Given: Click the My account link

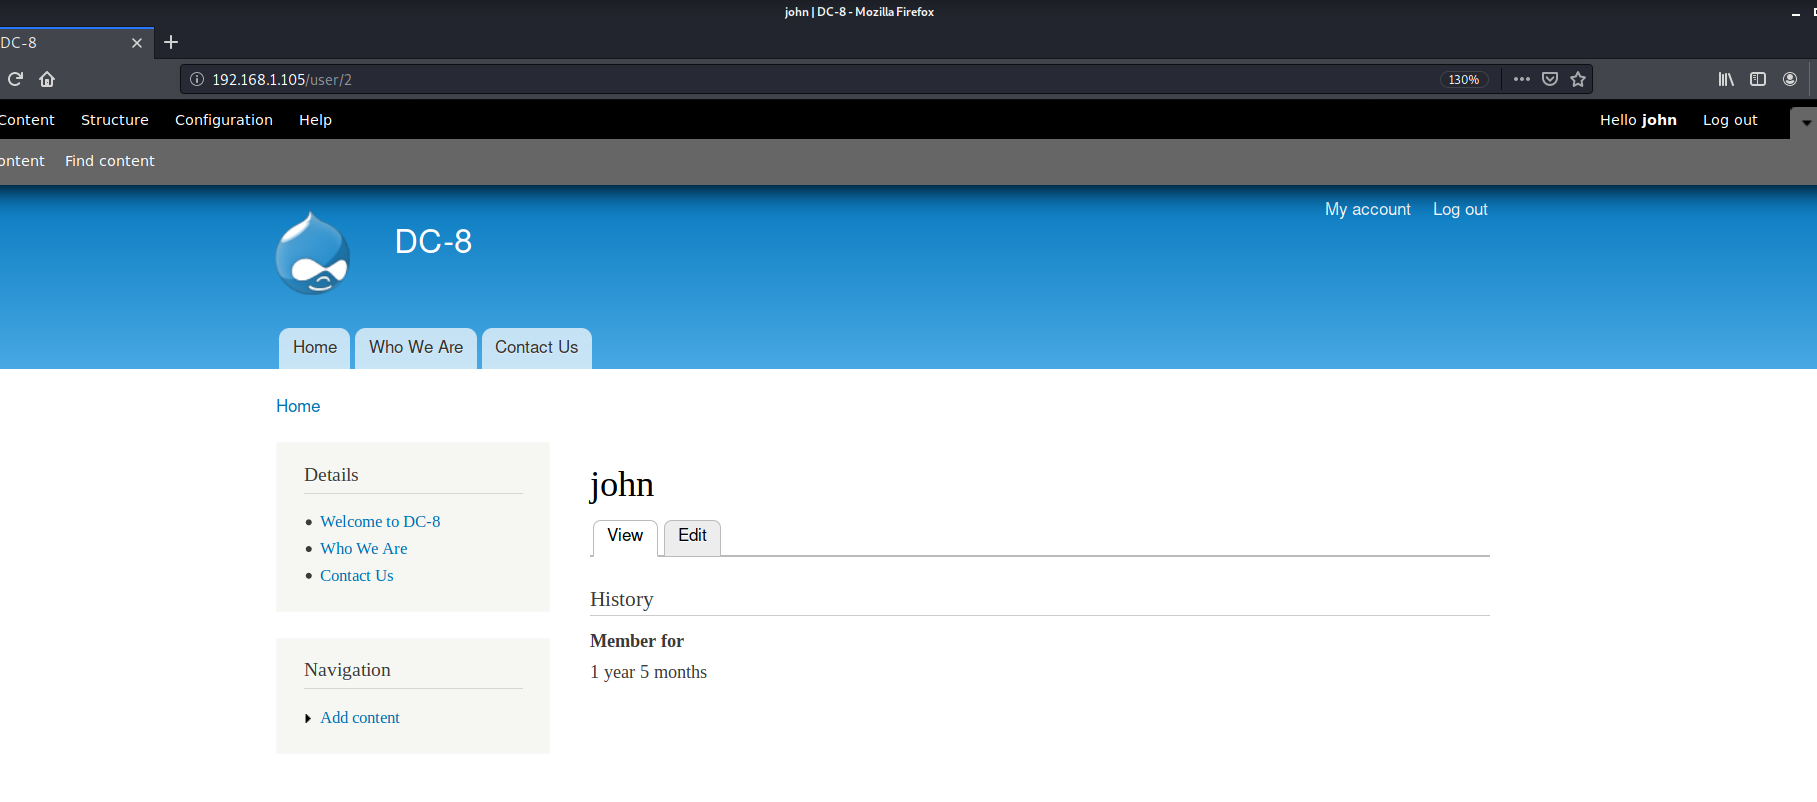Looking at the screenshot, I should [1368, 209].
